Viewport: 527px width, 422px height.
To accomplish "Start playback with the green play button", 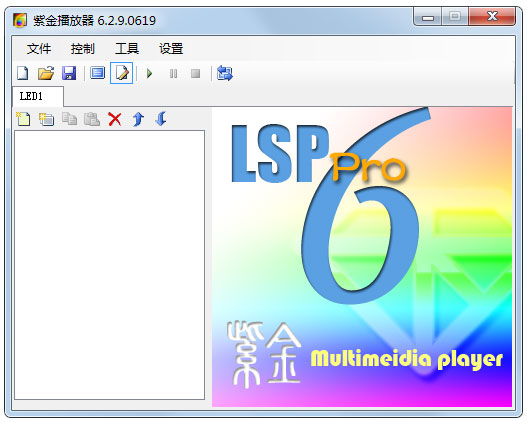I will (150, 73).
